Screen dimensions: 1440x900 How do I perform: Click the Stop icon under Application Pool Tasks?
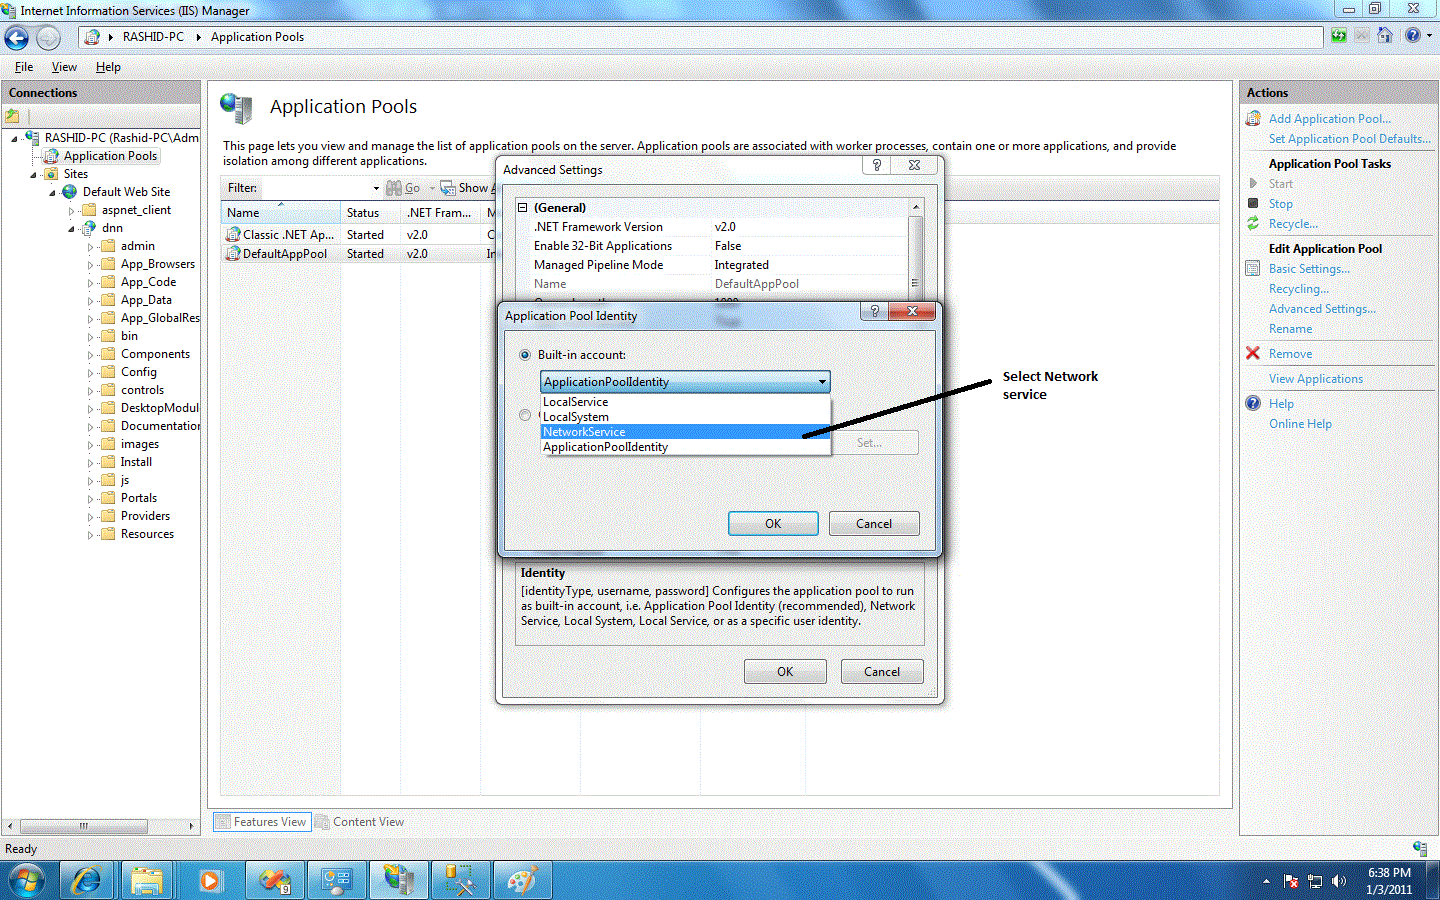[x=1252, y=203]
